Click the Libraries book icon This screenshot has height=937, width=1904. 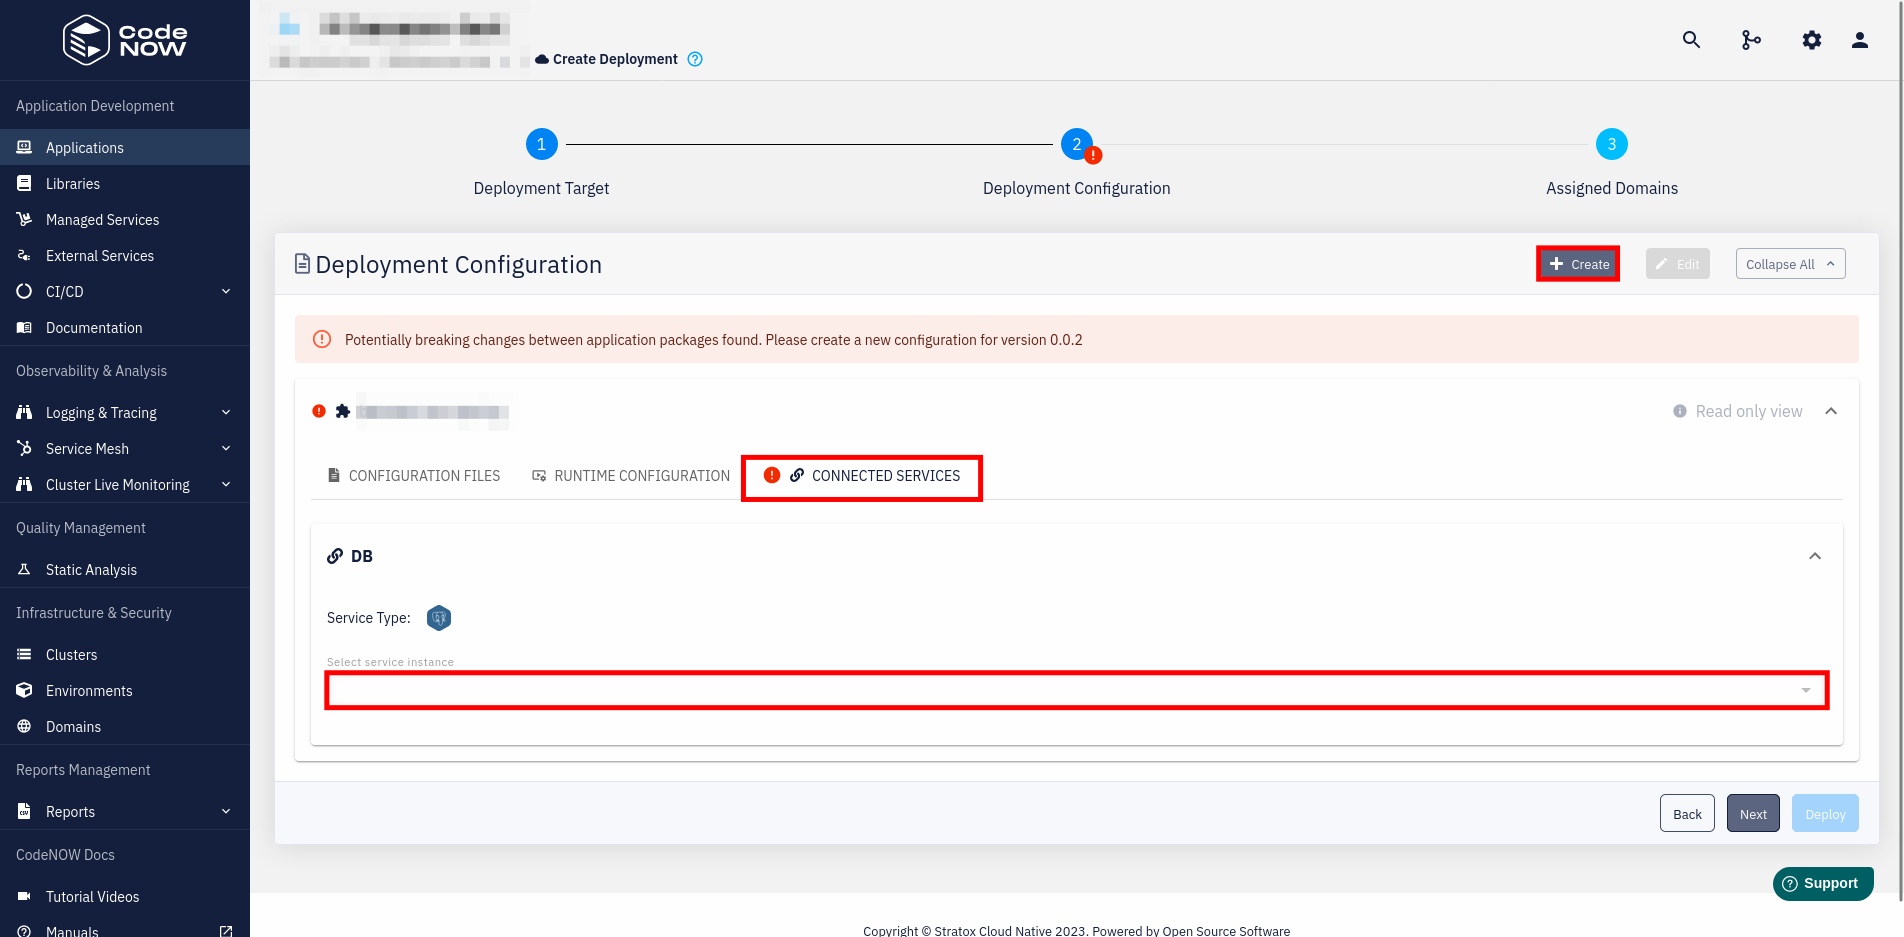pos(24,183)
